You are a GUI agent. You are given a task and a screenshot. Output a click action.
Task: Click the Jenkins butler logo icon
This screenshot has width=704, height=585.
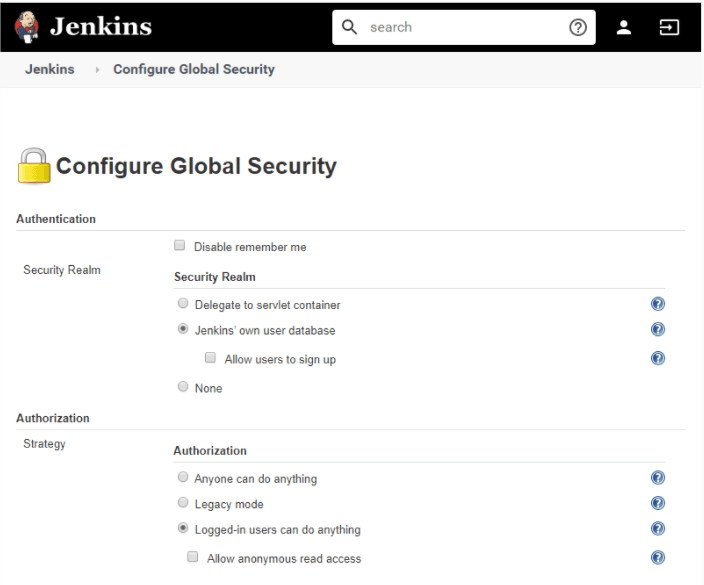(x=27, y=28)
